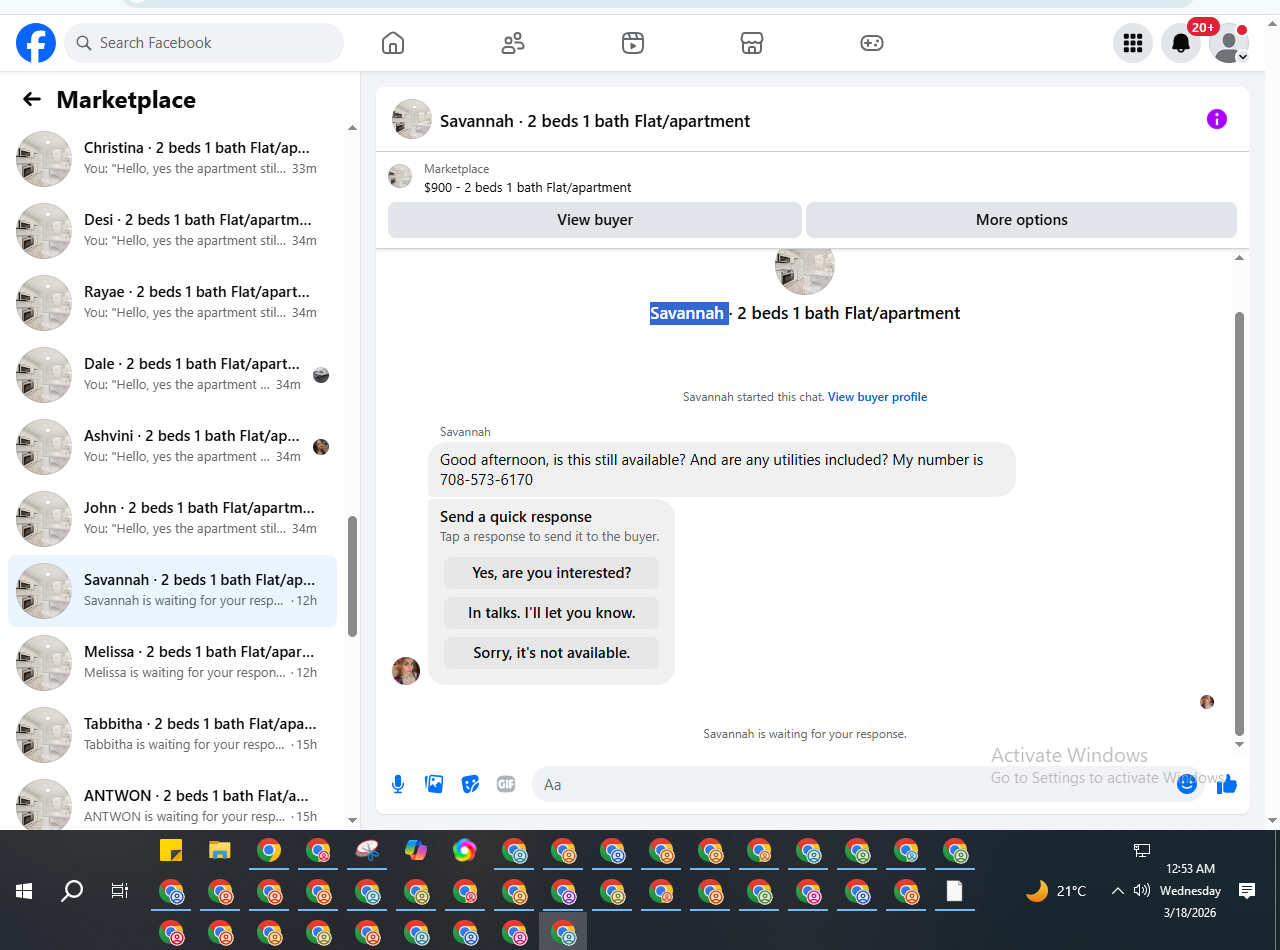Click the chat header title Savannah · 2 beds

click(595, 121)
